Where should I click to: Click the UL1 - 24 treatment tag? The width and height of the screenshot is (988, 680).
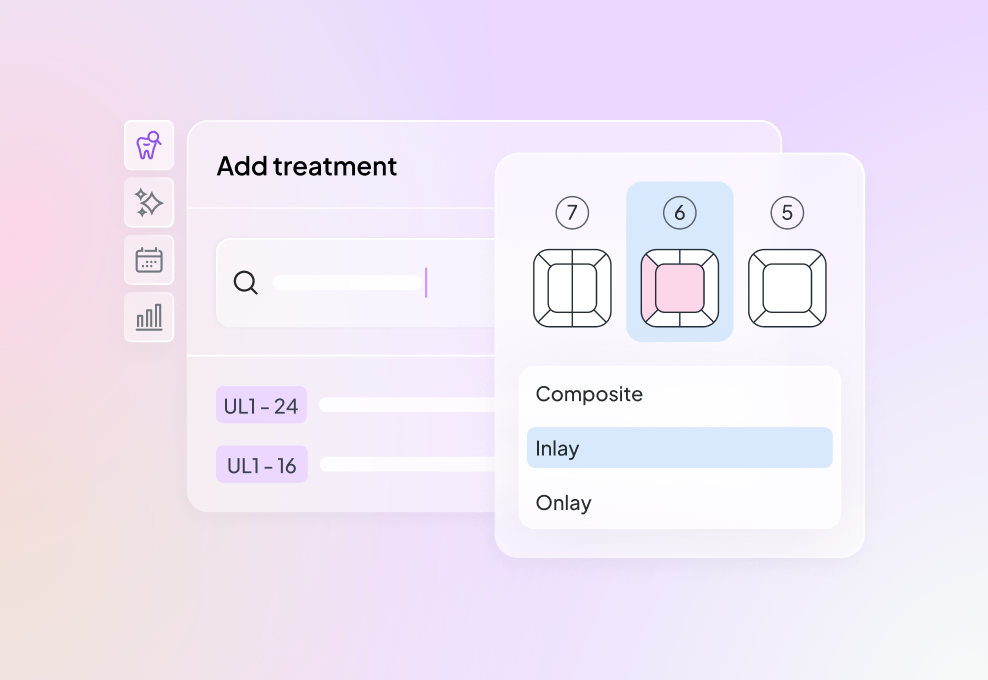tap(261, 405)
